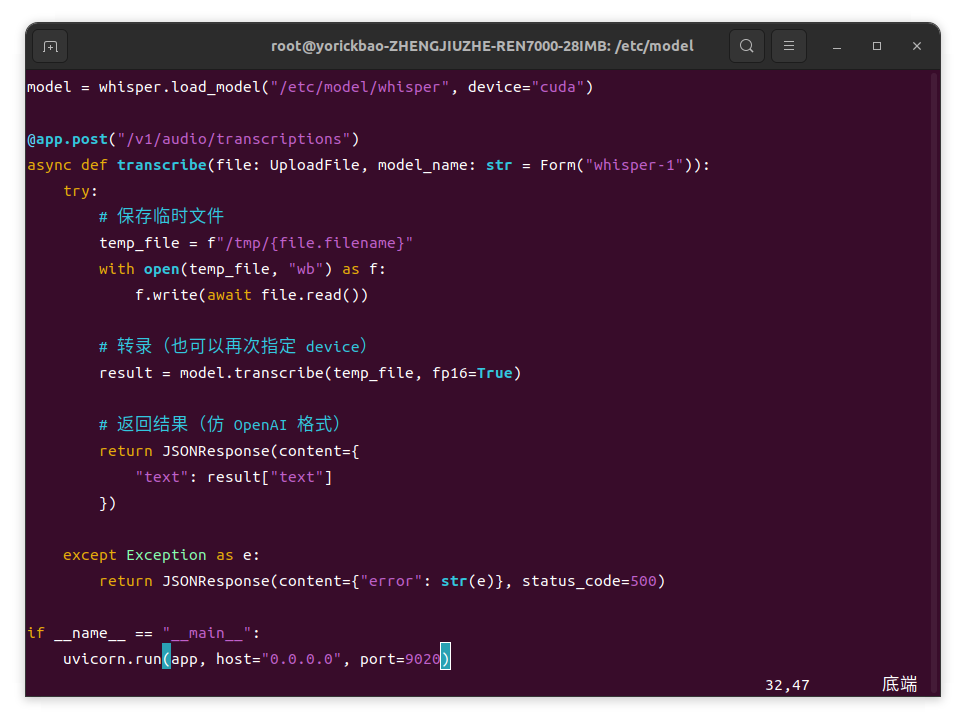Open the terminal search
The width and height of the screenshot is (966, 725).
(x=747, y=46)
